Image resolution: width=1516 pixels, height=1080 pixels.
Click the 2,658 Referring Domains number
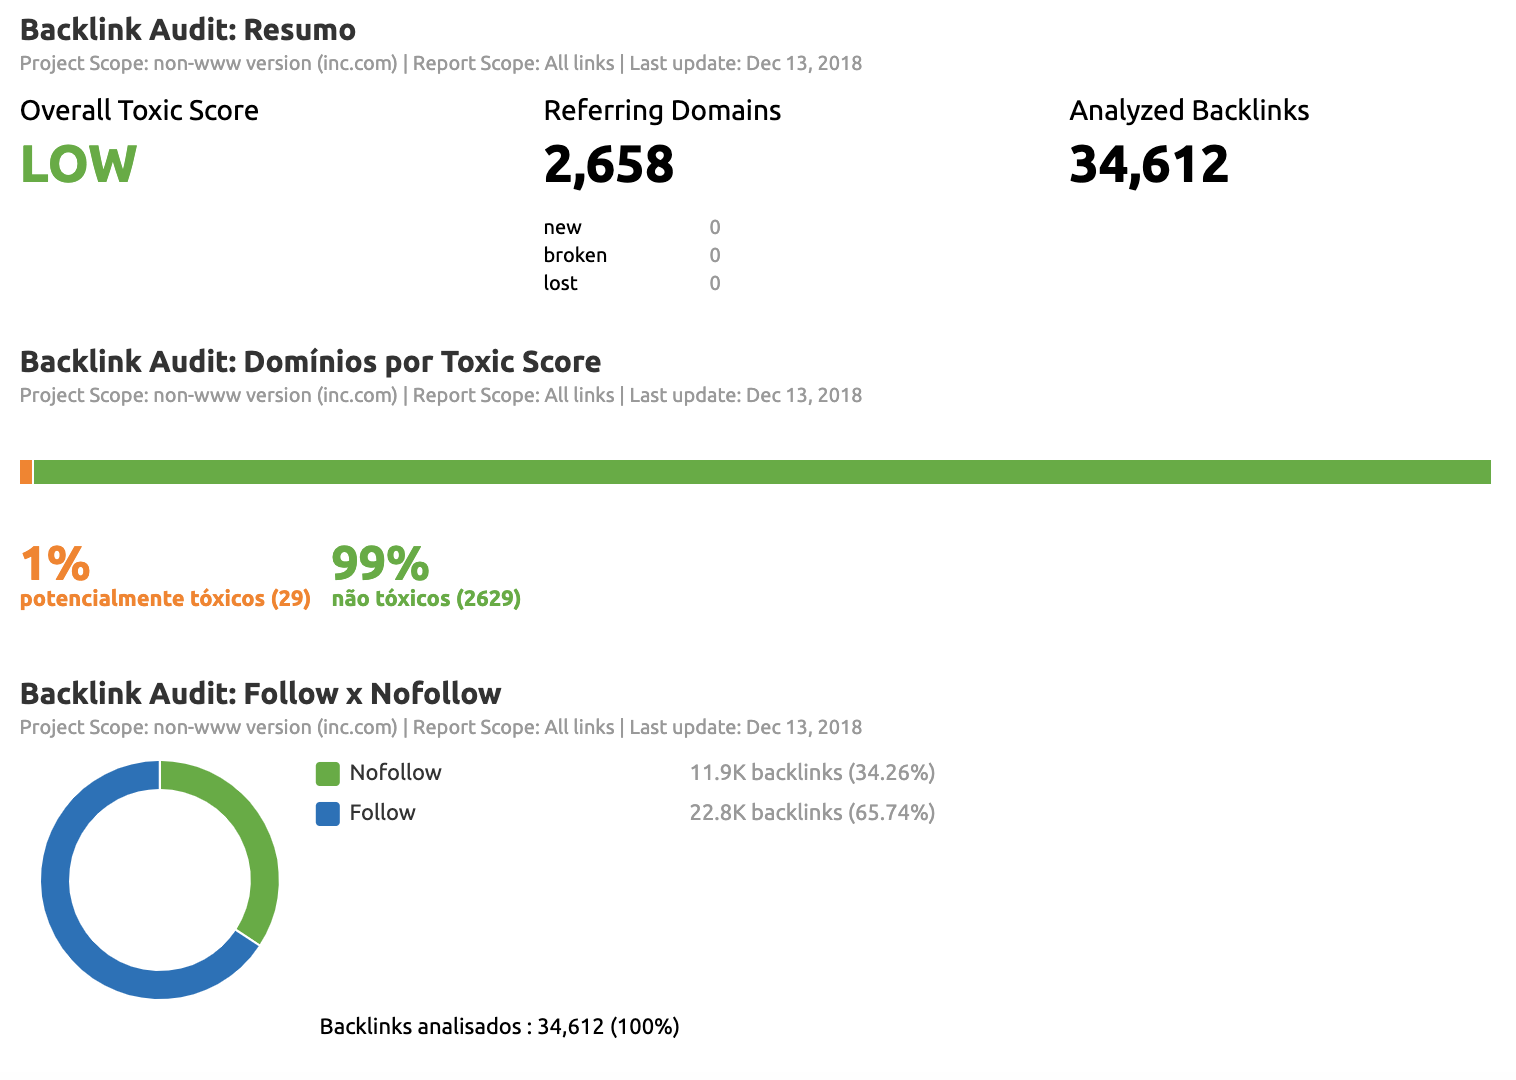[x=608, y=165]
